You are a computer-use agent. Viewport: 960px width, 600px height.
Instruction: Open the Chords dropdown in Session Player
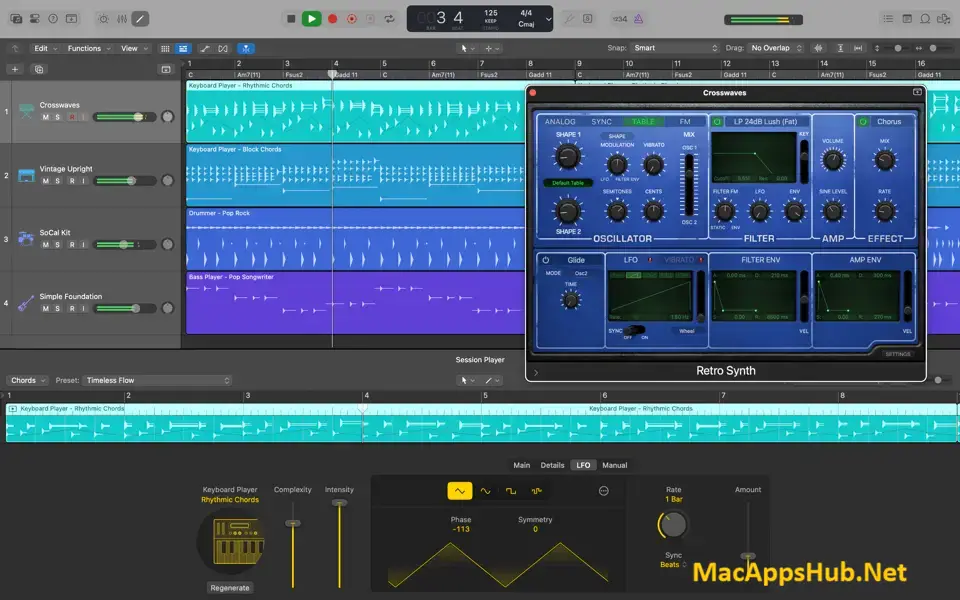tap(28, 380)
